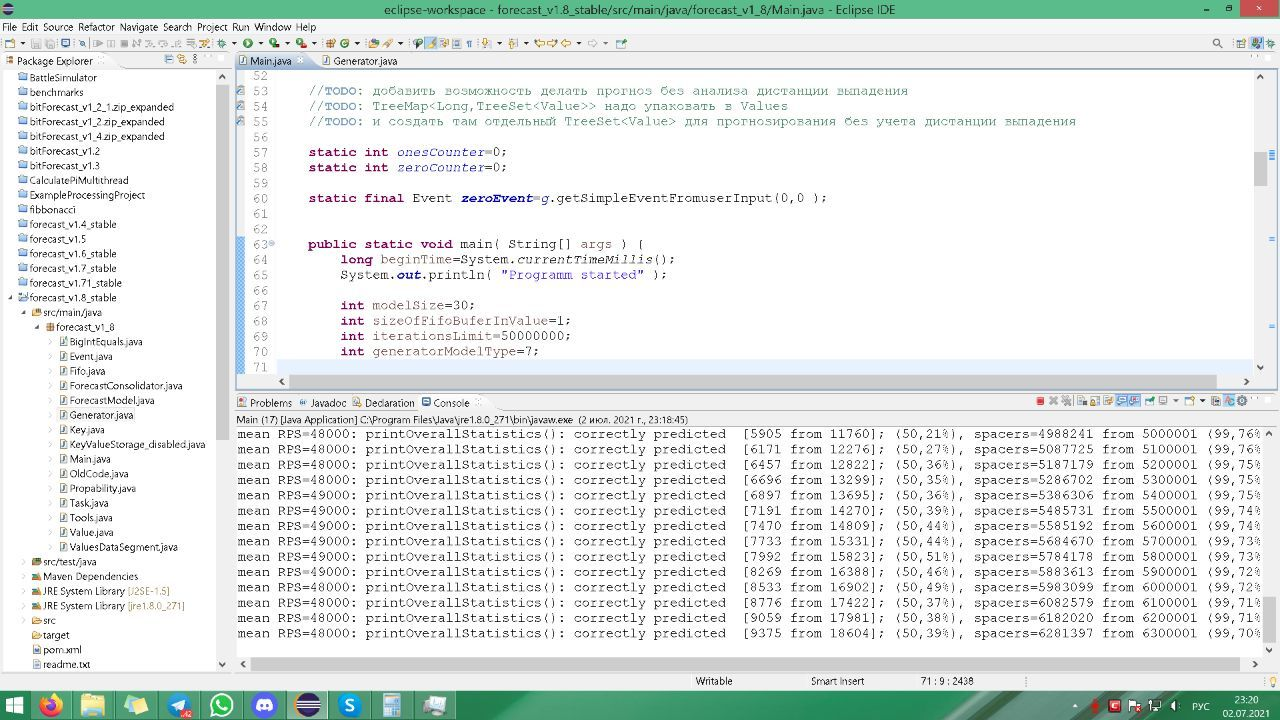Open Telegram from the Windows taskbar
Screen dimensions: 1280x720
coord(179,705)
